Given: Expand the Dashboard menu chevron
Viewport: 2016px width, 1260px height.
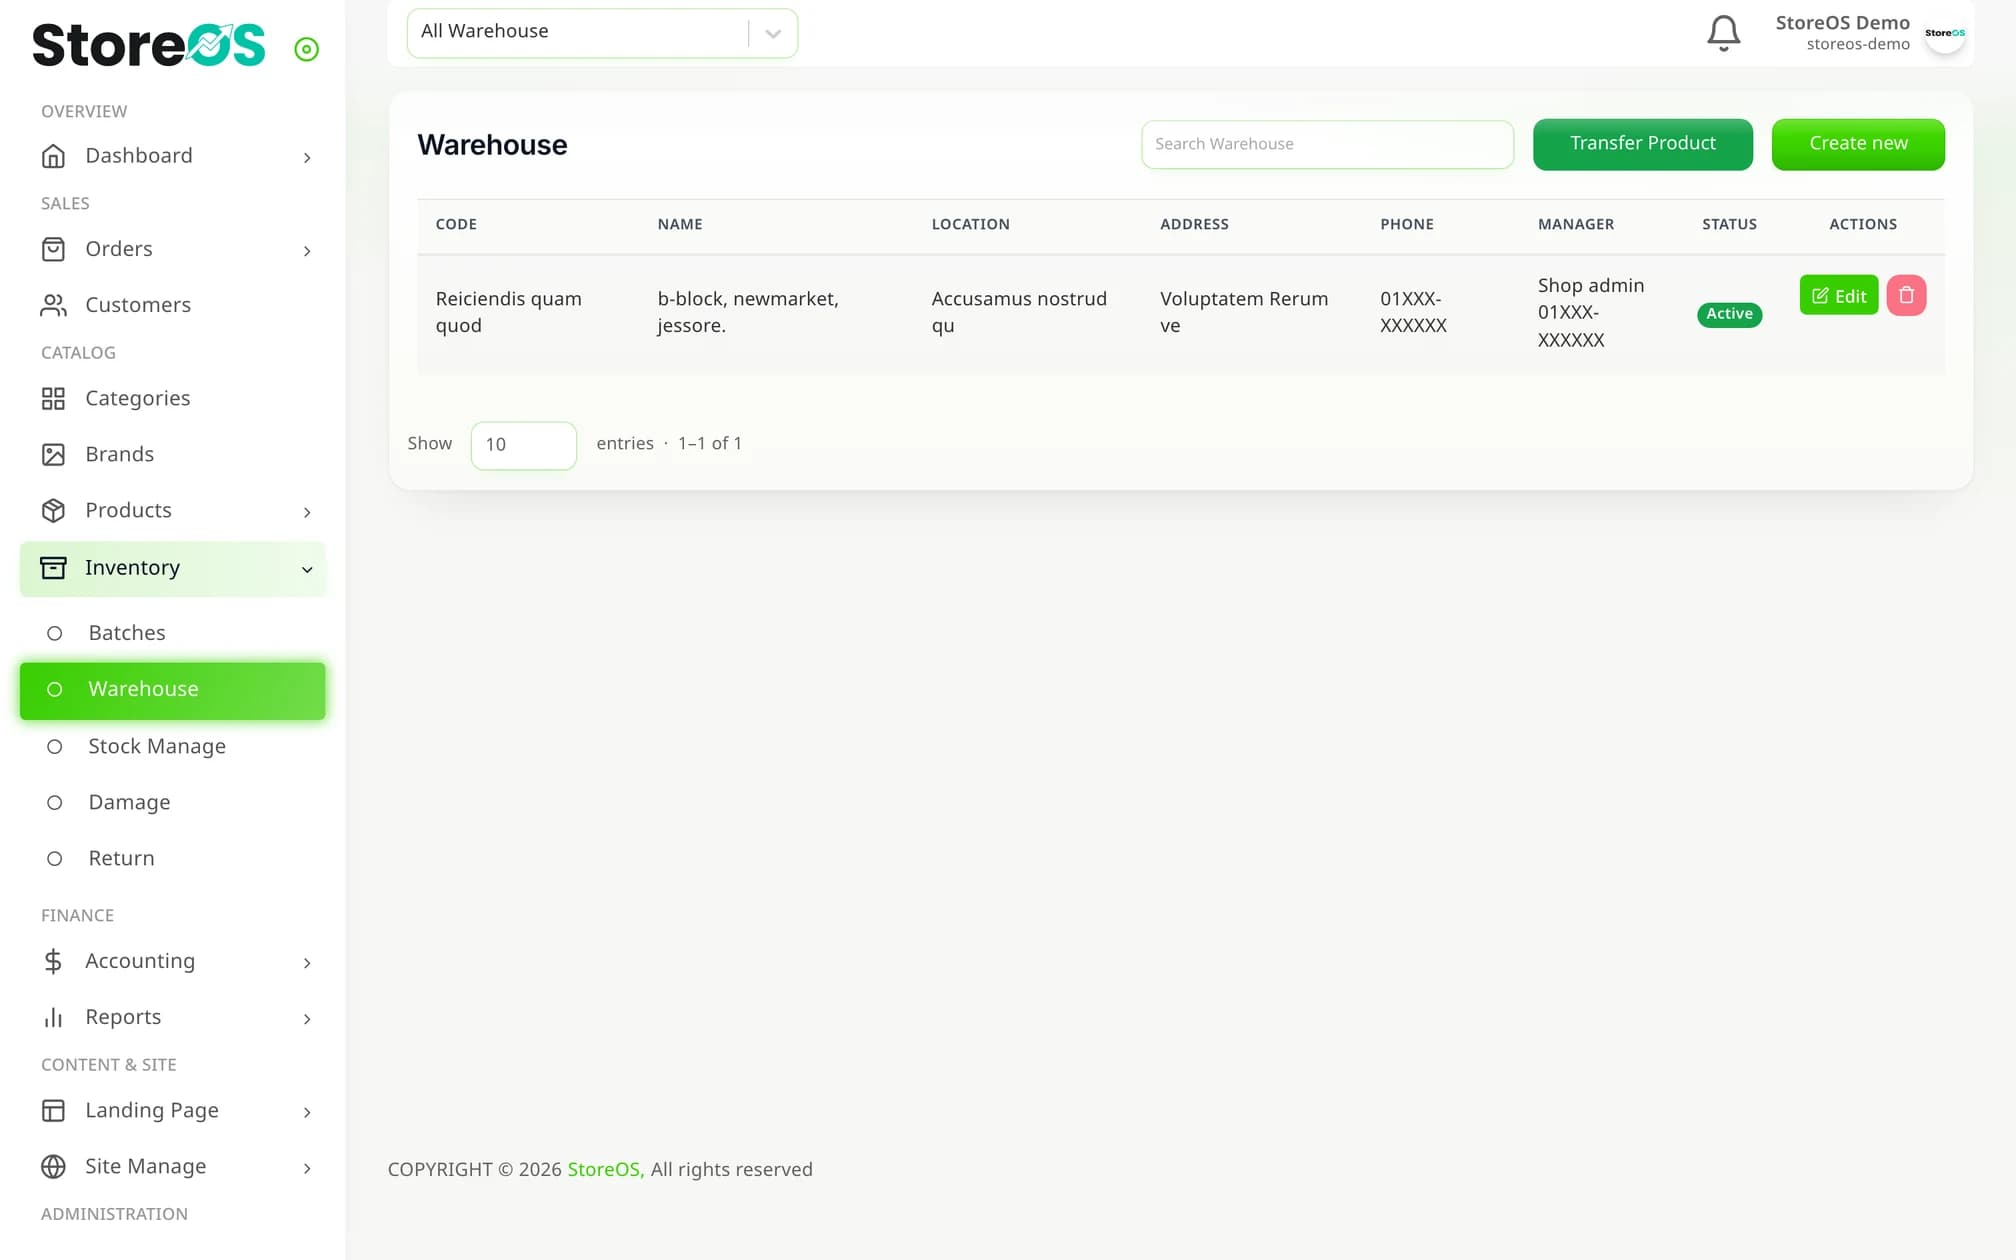Looking at the screenshot, I should (x=307, y=158).
